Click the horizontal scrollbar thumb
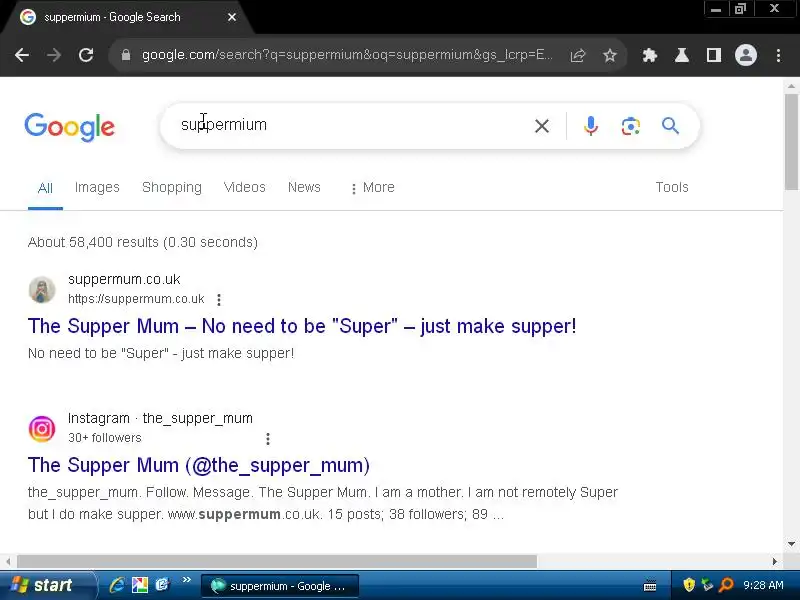This screenshot has width=800, height=600. (x=277, y=561)
